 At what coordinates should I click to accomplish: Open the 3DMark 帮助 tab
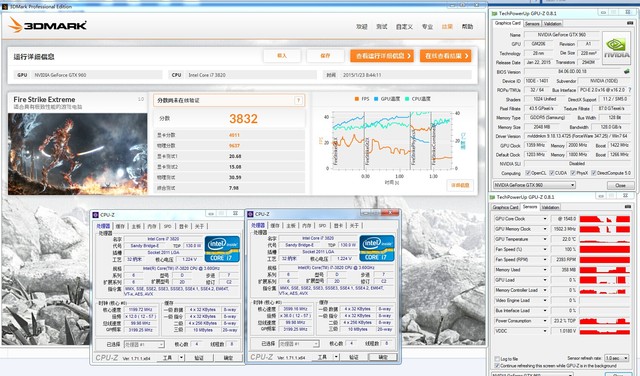467,27
